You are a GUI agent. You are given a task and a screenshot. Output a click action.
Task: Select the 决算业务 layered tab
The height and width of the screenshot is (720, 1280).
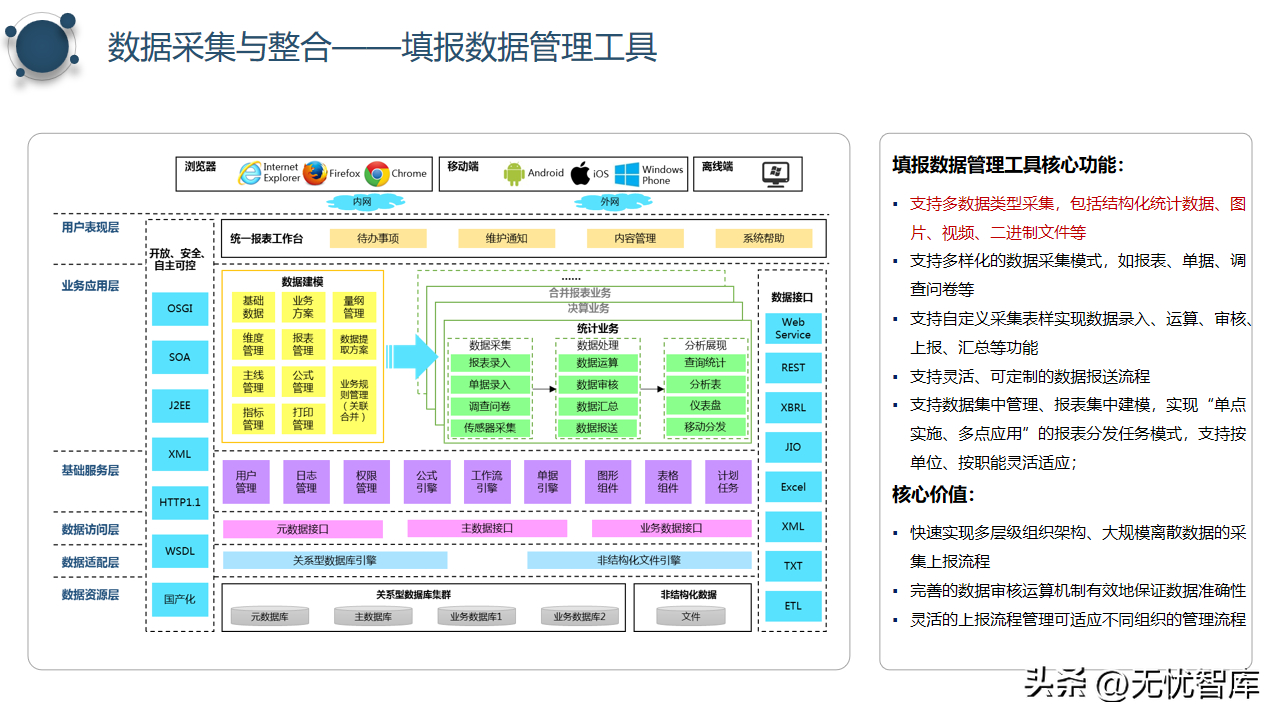click(x=588, y=309)
